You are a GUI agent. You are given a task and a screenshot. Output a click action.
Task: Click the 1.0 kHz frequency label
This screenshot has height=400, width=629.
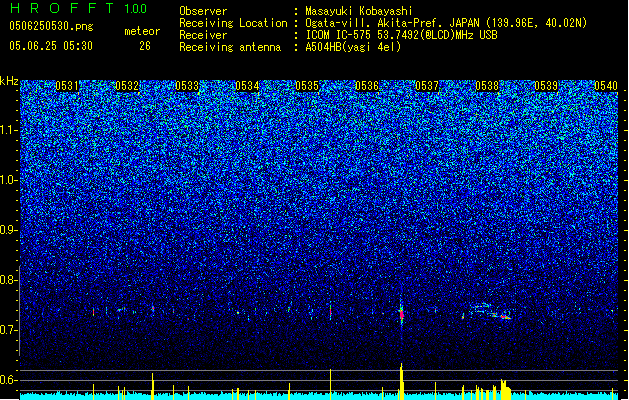9,180
